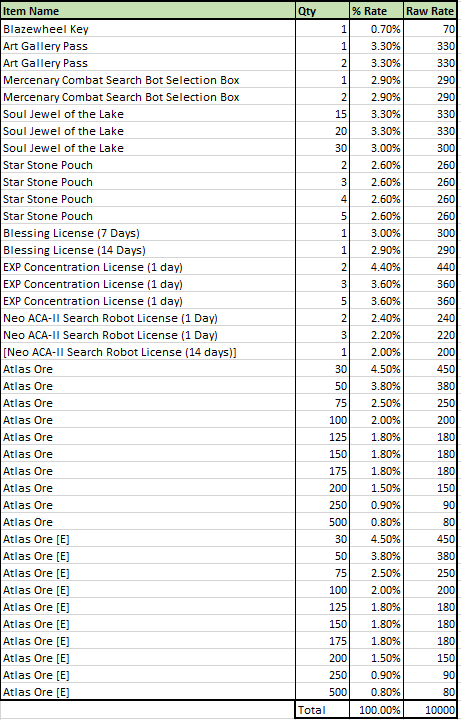Select the Item Name header cell
Screen dimensions: 461x720
[148, 11]
